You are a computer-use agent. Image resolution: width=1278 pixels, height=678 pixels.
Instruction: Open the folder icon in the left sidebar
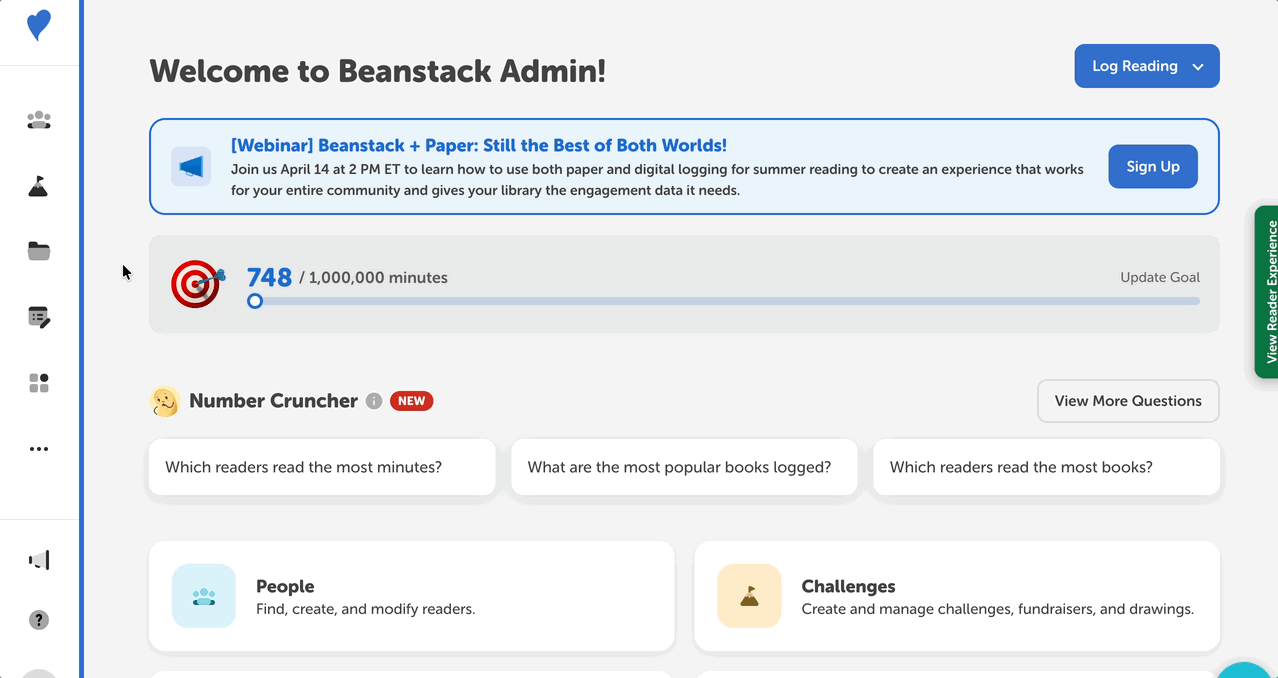coord(38,251)
